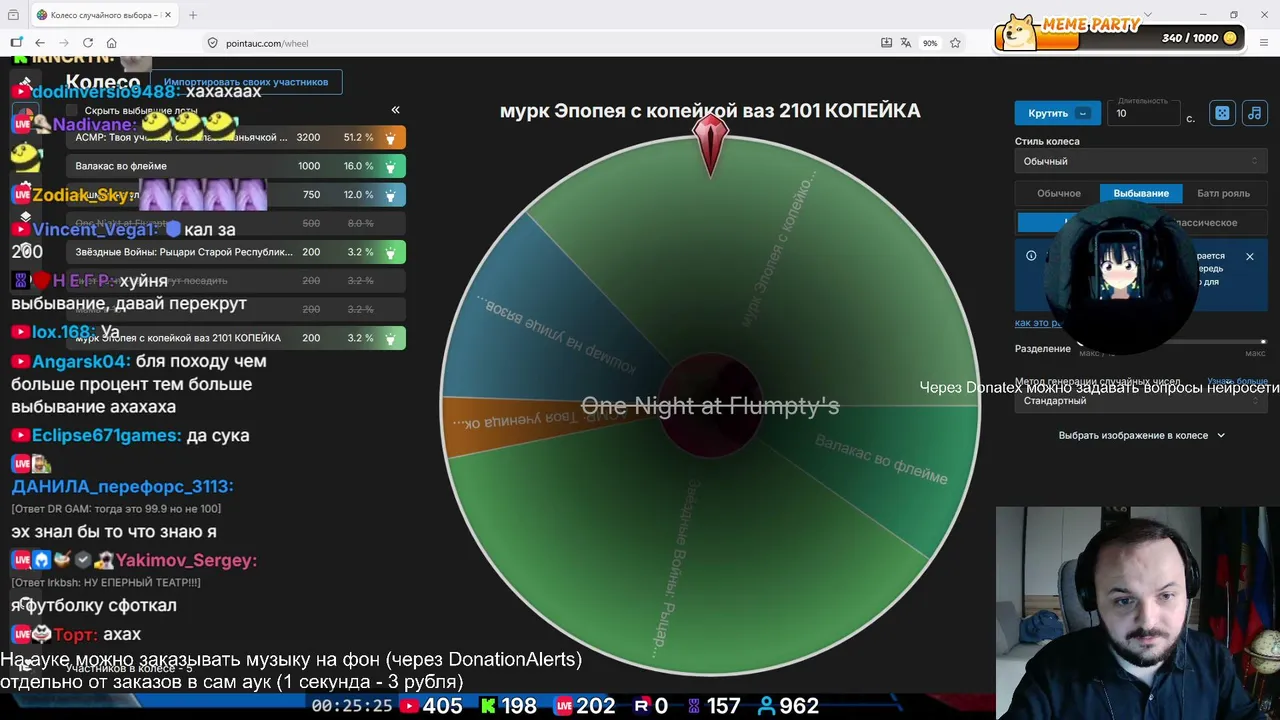The image size is (1280, 720).
Task: Click the install-app icon in address bar
Action: coord(886,43)
